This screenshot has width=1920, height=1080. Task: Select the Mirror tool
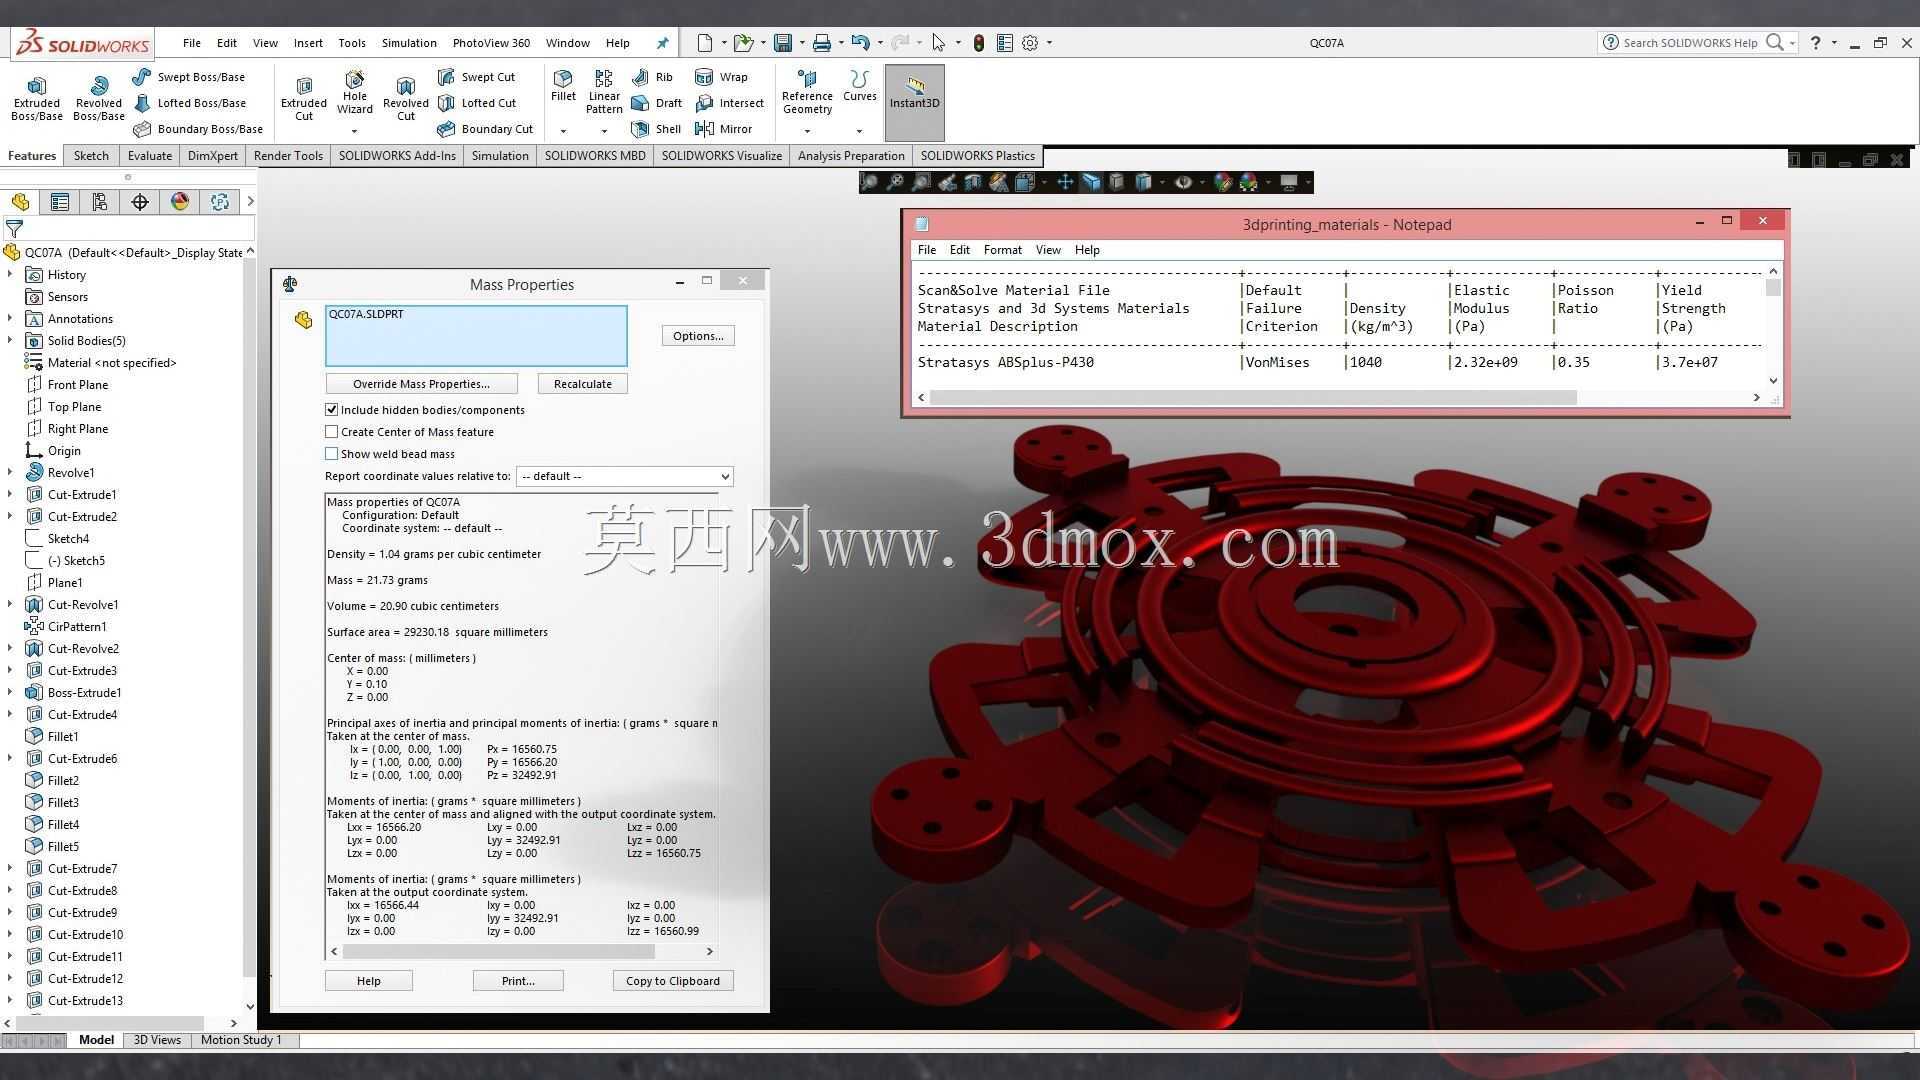point(723,129)
